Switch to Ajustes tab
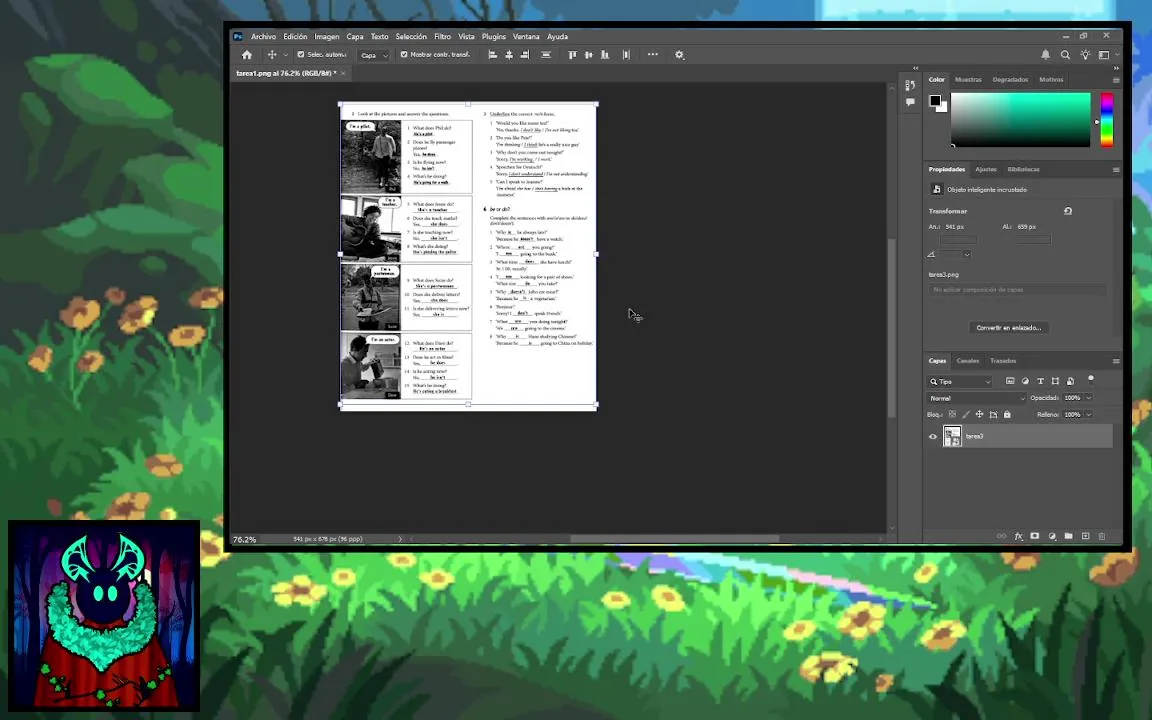Image resolution: width=1152 pixels, height=720 pixels. coord(986,170)
